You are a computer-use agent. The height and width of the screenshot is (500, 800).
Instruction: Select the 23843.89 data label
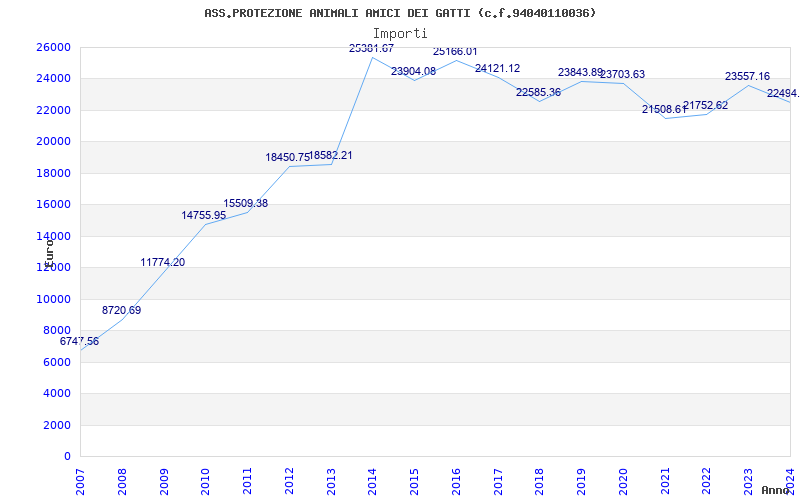(580, 72)
